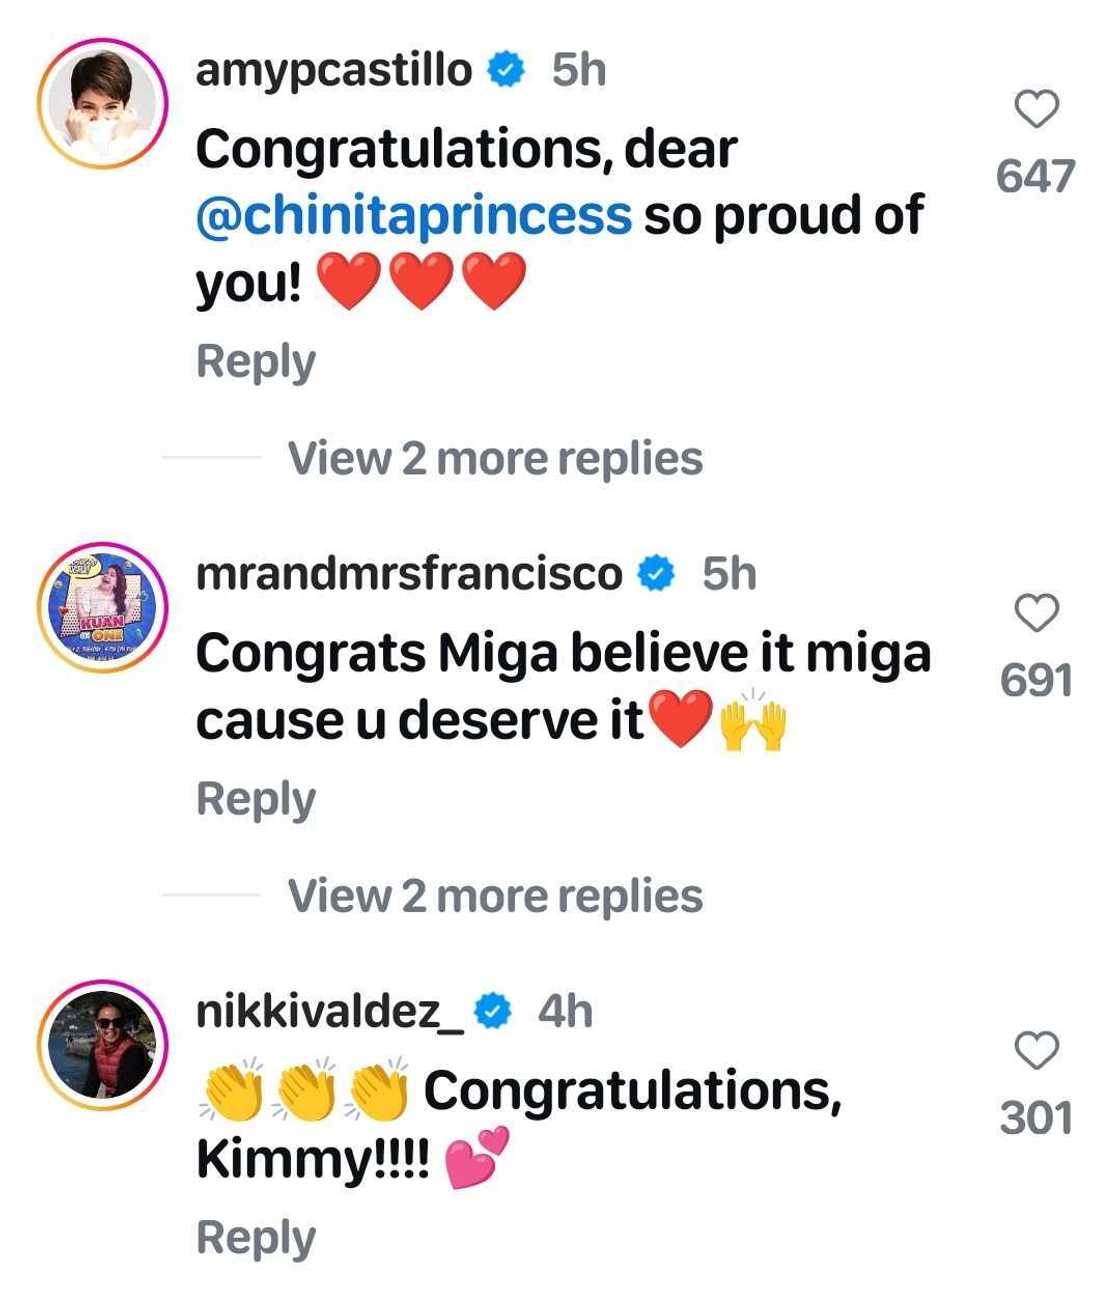View the 647 likes count
Image resolution: width=1120 pixels, height=1314 pixels.
(x=1035, y=176)
